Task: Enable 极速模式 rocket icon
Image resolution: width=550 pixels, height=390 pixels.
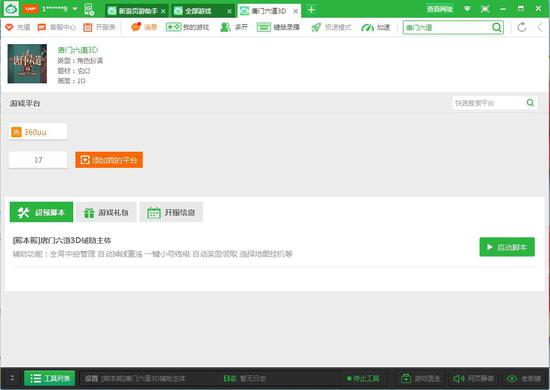Action: tap(331, 27)
